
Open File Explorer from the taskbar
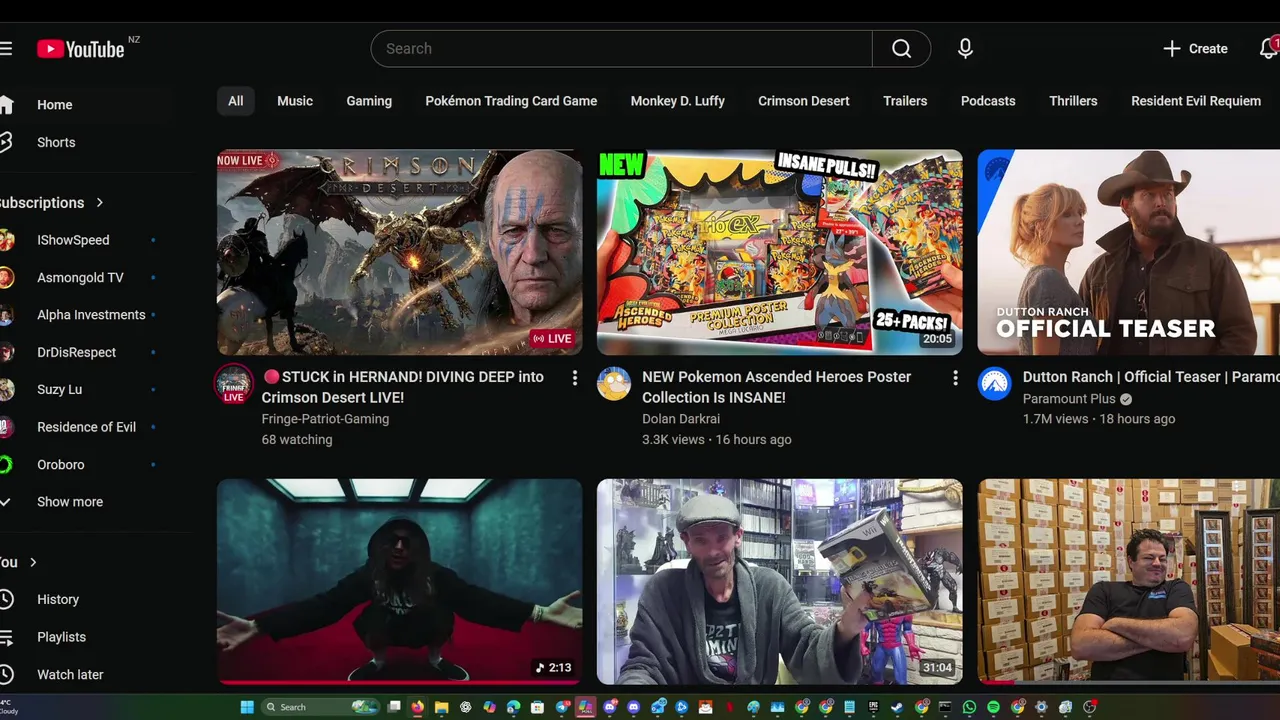tap(441, 707)
